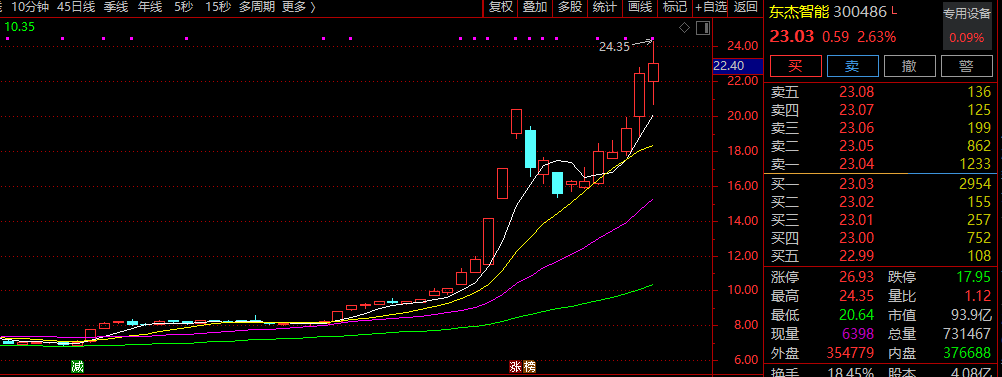1002x377 pixels.
Task: Click the green 减 marker on timeline
Action: [77, 367]
